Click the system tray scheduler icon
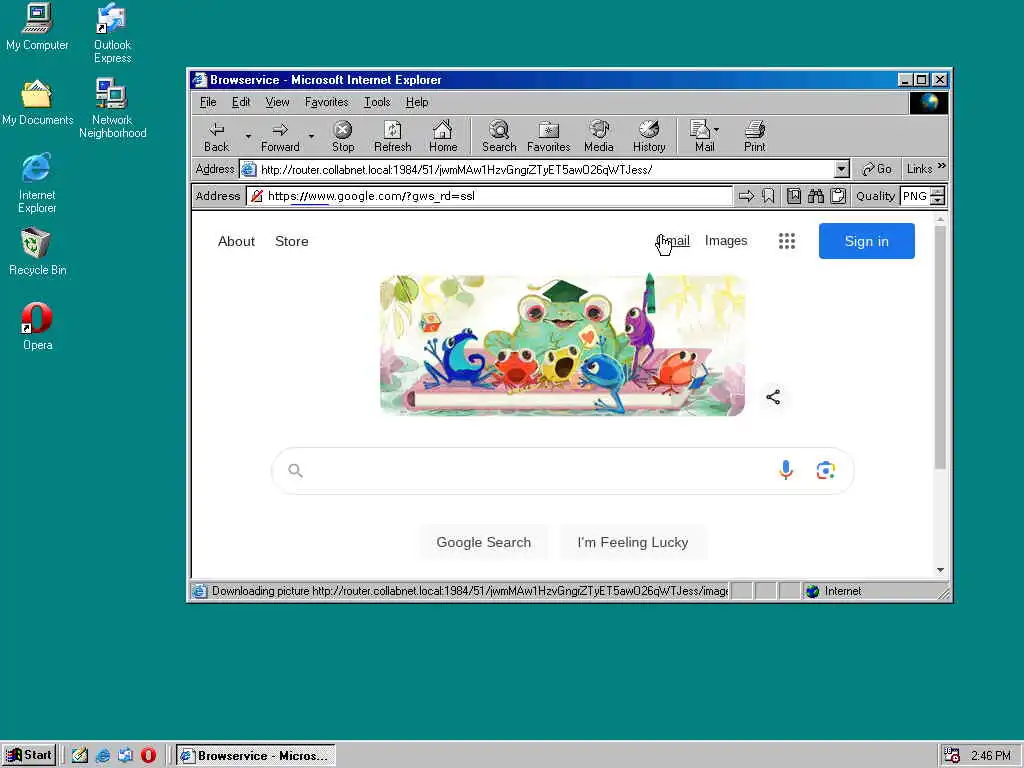 click(952, 755)
